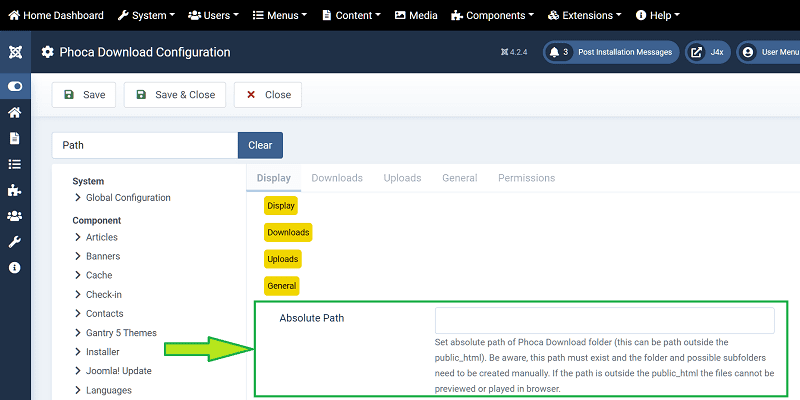Click the Joomla logo icon in sidebar
This screenshot has width=800, height=400.
click(15, 52)
